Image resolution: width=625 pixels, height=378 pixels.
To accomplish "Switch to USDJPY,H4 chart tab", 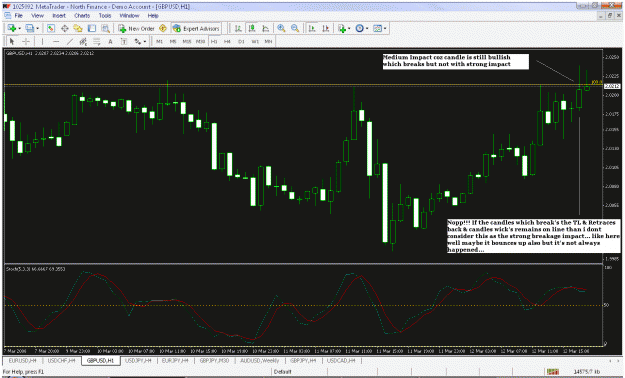I will pyautogui.click(x=138, y=360).
